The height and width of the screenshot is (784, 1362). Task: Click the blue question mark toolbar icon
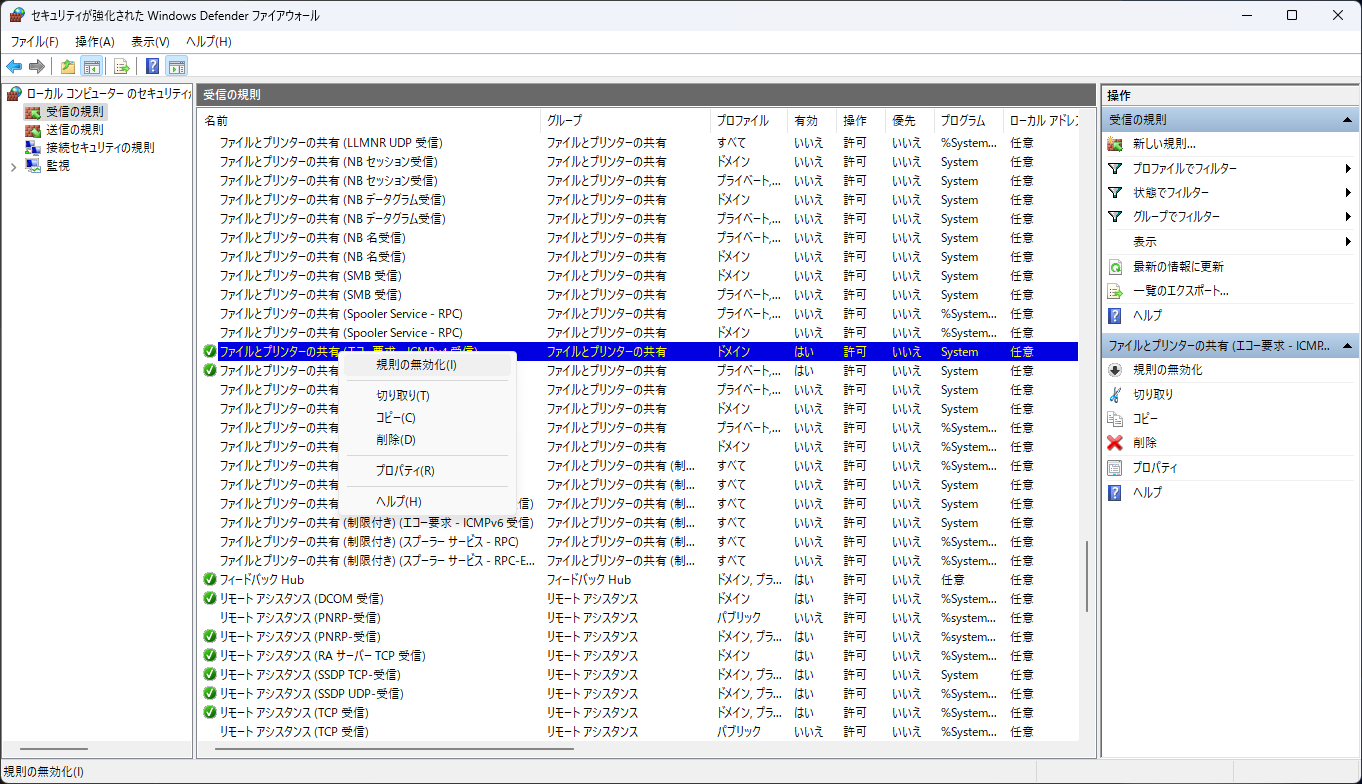pyautogui.click(x=153, y=67)
